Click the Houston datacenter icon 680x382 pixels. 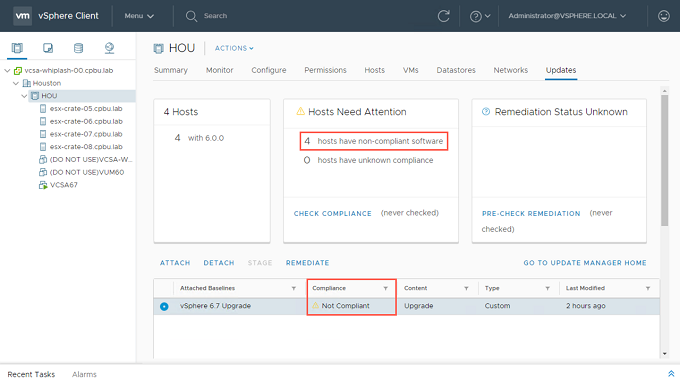(26, 83)
